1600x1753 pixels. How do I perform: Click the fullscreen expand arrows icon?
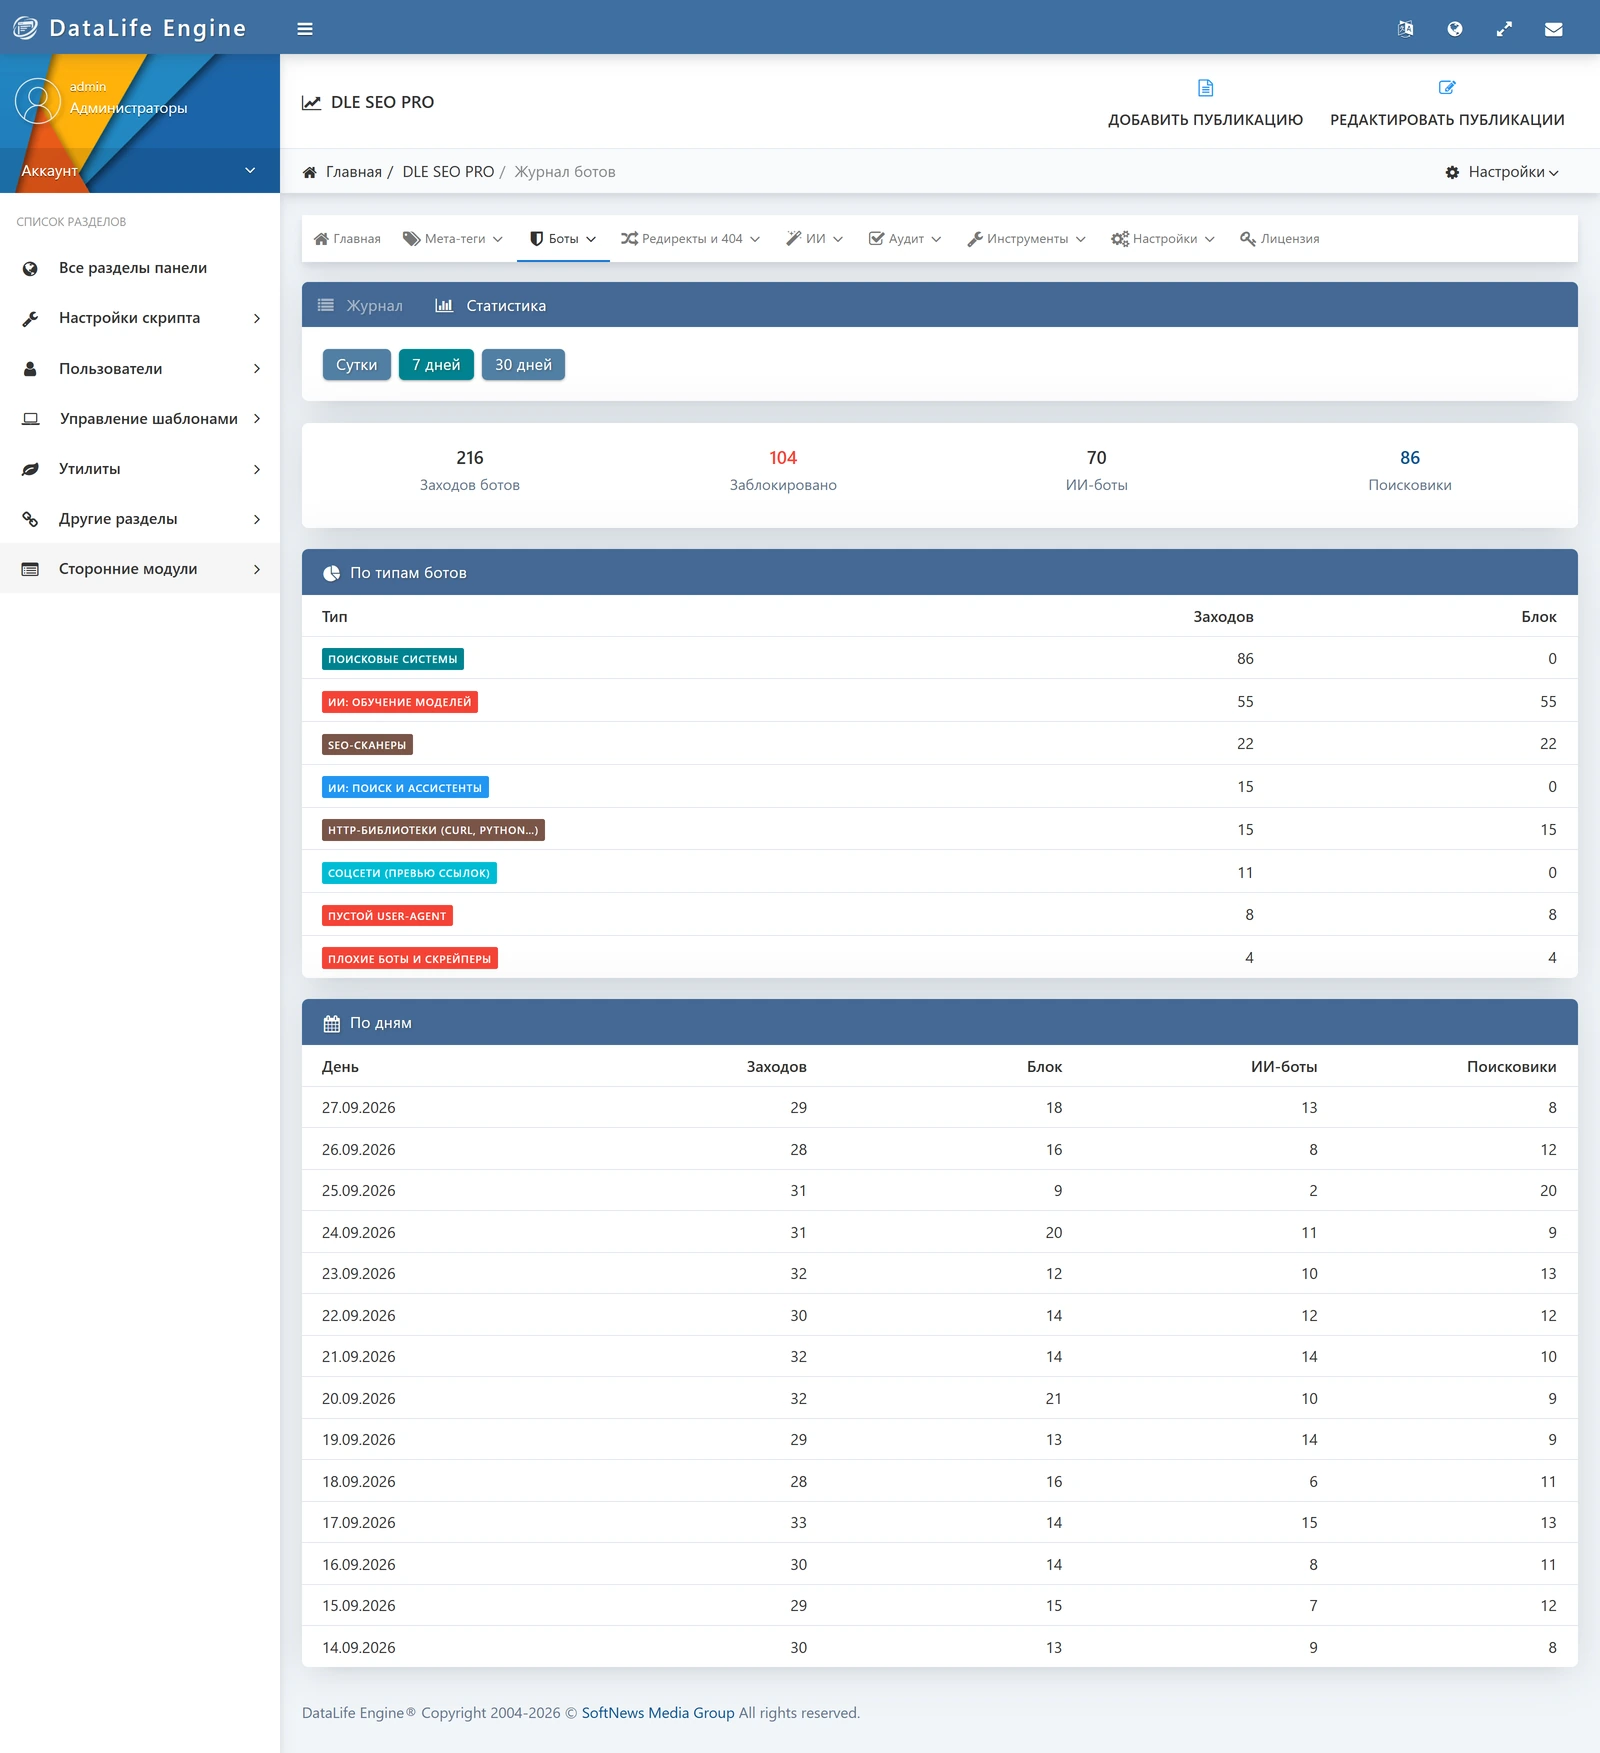click(x=1504, y=29)
